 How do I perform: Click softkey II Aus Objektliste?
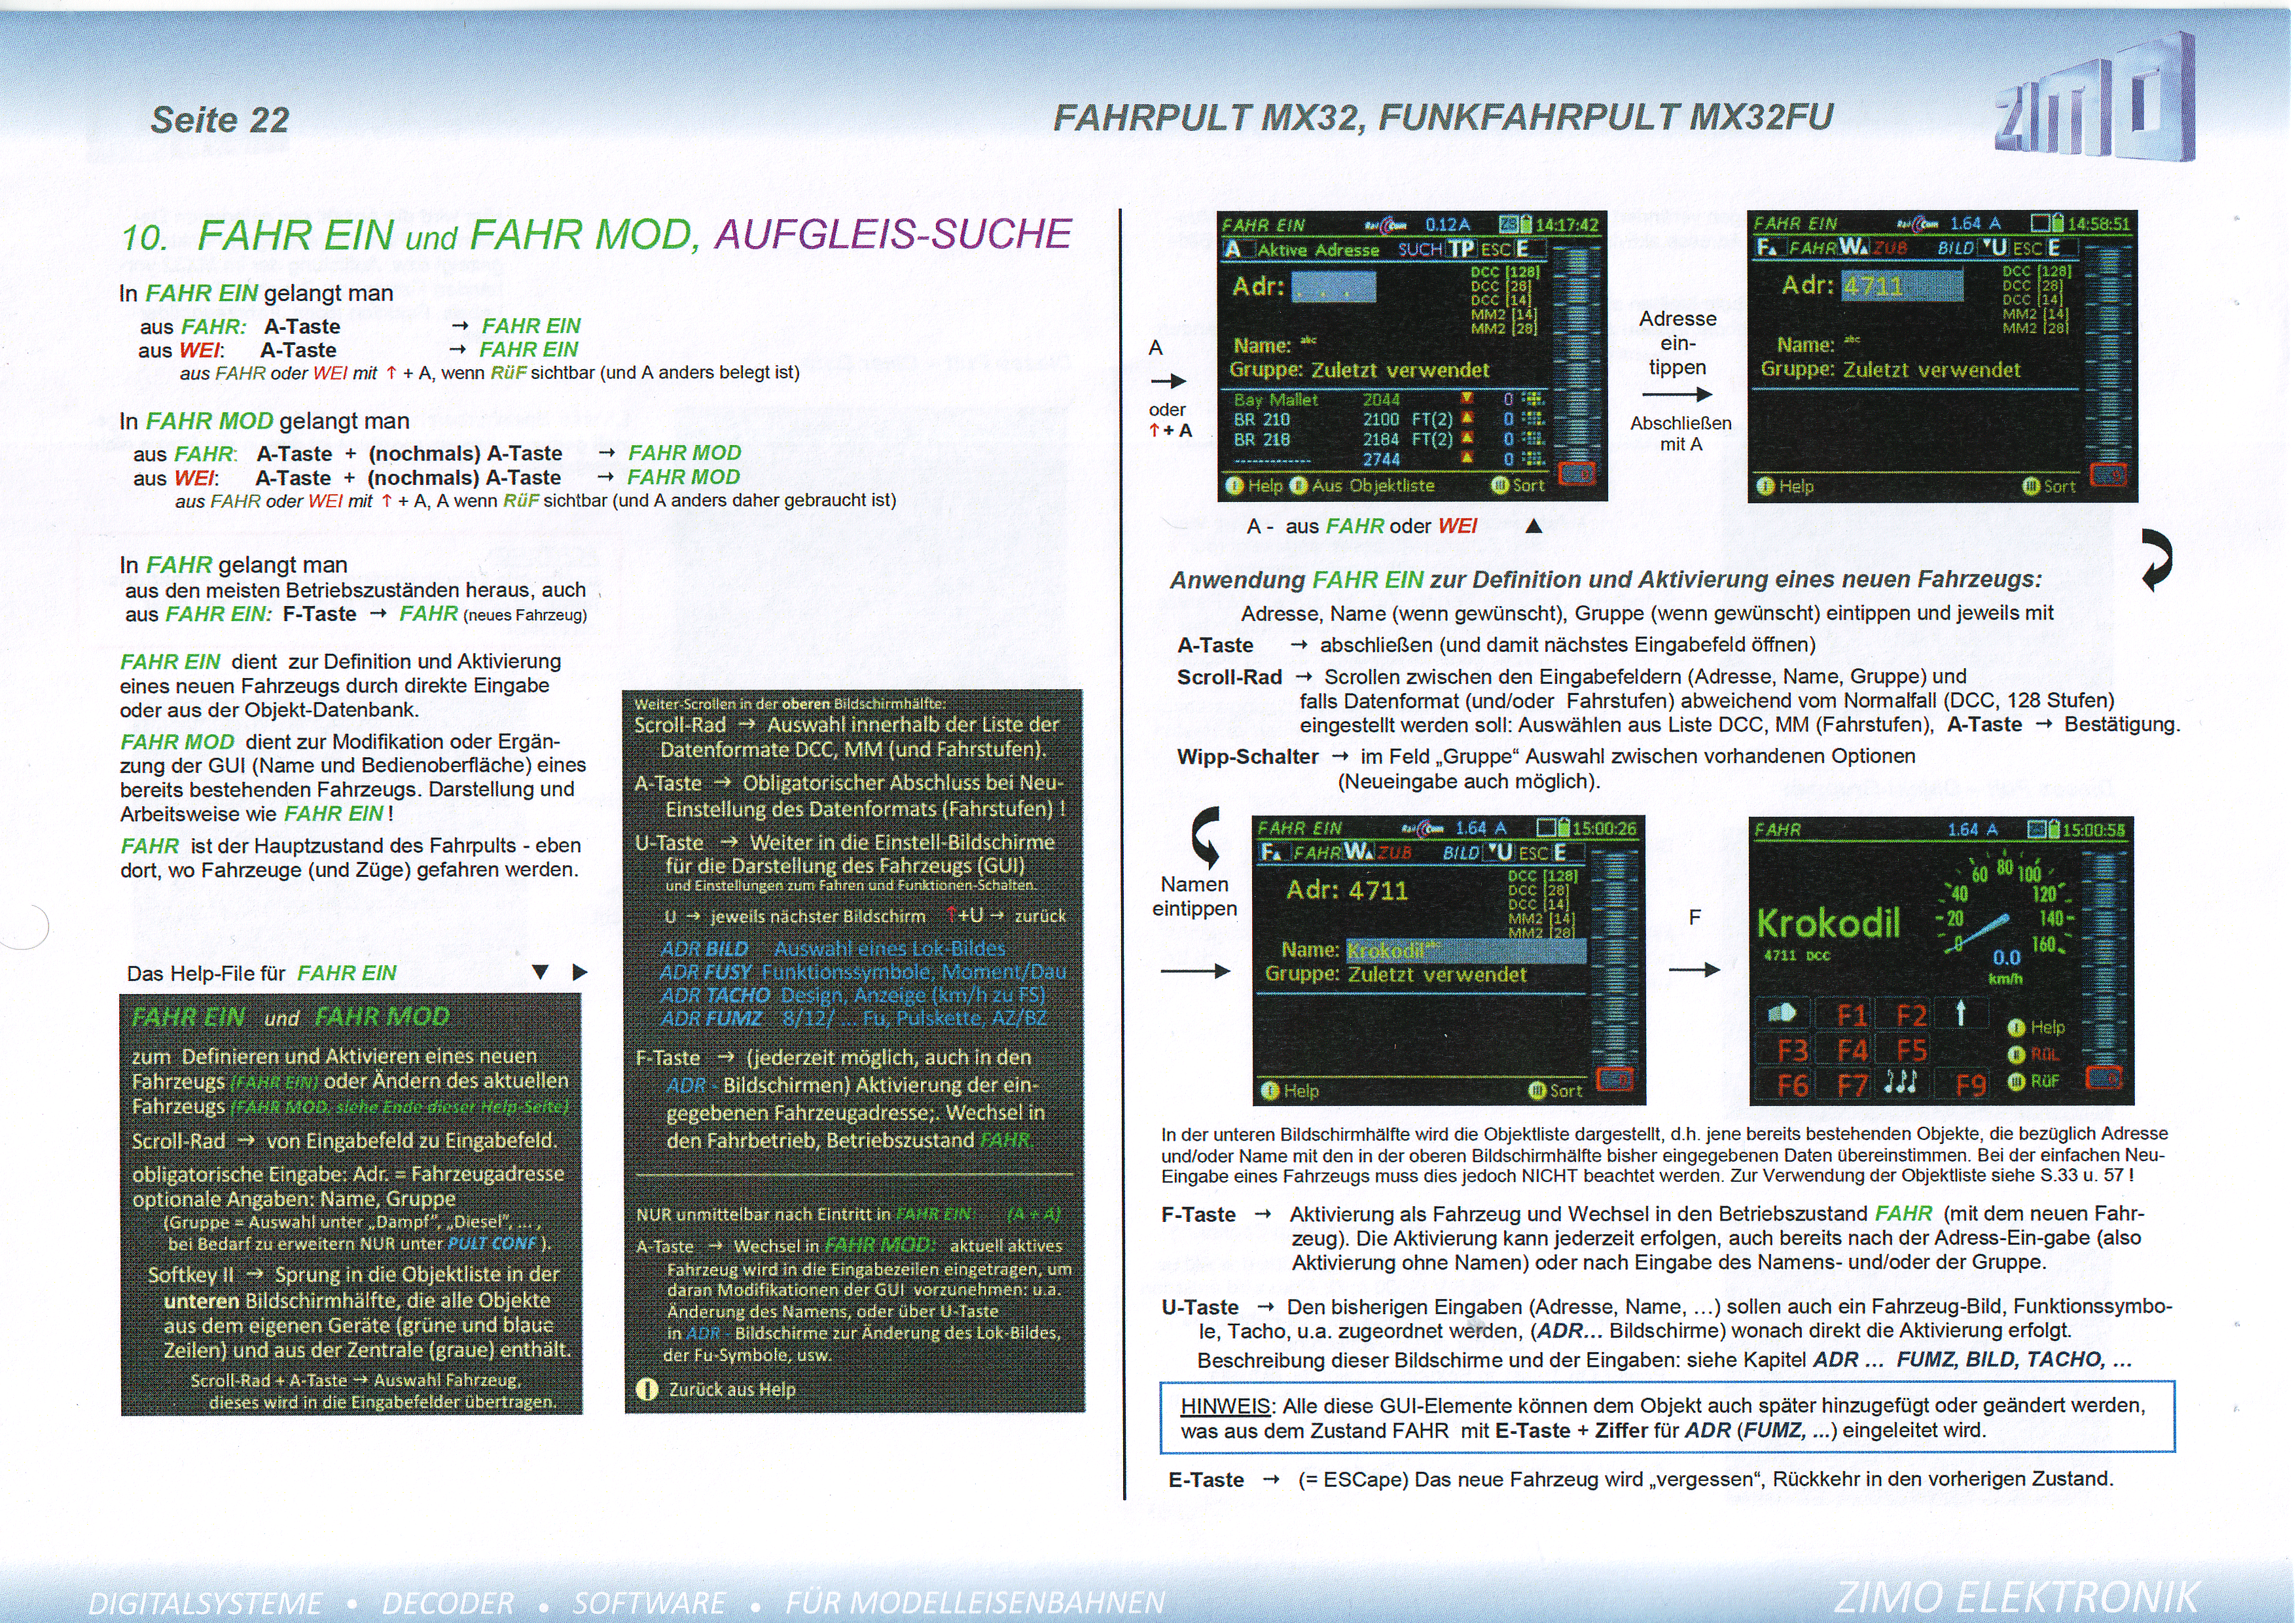coord(1363,485)
